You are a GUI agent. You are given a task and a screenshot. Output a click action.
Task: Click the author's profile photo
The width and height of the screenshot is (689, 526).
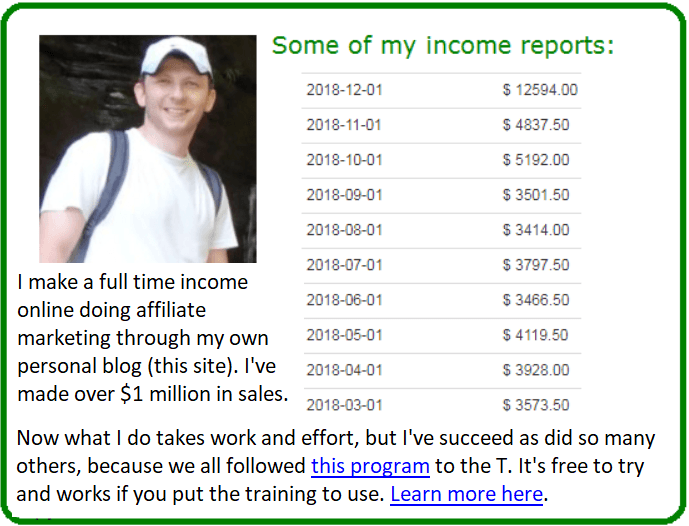pyautogui.click(x=148, y=149)
